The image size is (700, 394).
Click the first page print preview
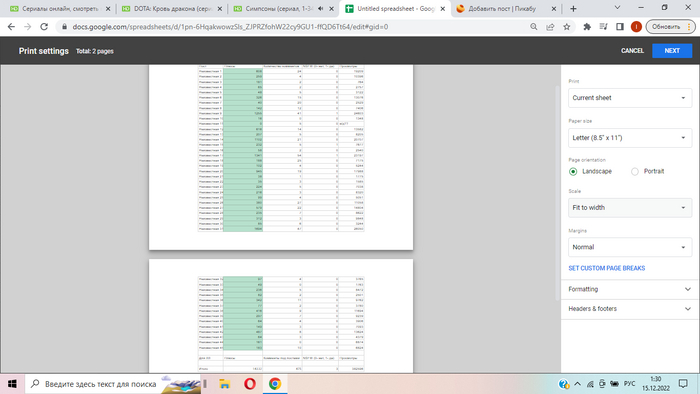point(281,157)
